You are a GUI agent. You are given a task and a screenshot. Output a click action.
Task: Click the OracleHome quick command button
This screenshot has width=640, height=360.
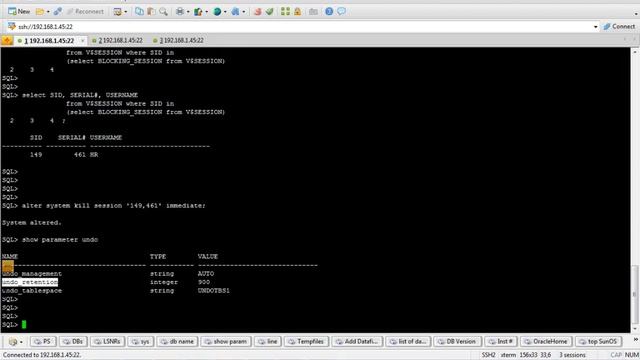coord(546,341)
